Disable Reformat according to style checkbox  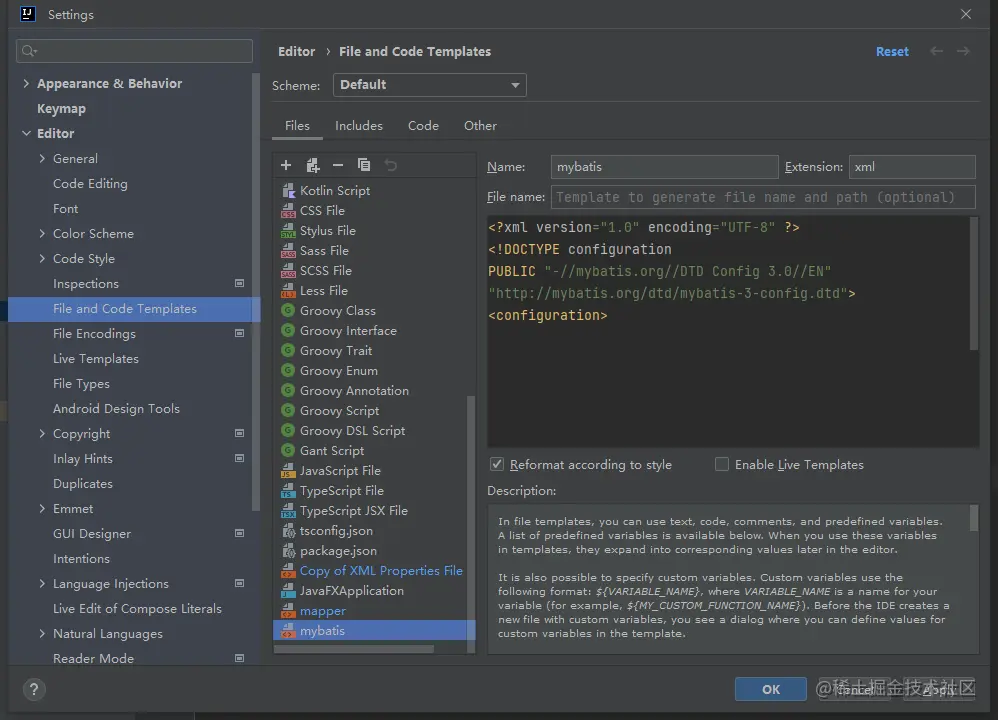(x=497, y=465)
